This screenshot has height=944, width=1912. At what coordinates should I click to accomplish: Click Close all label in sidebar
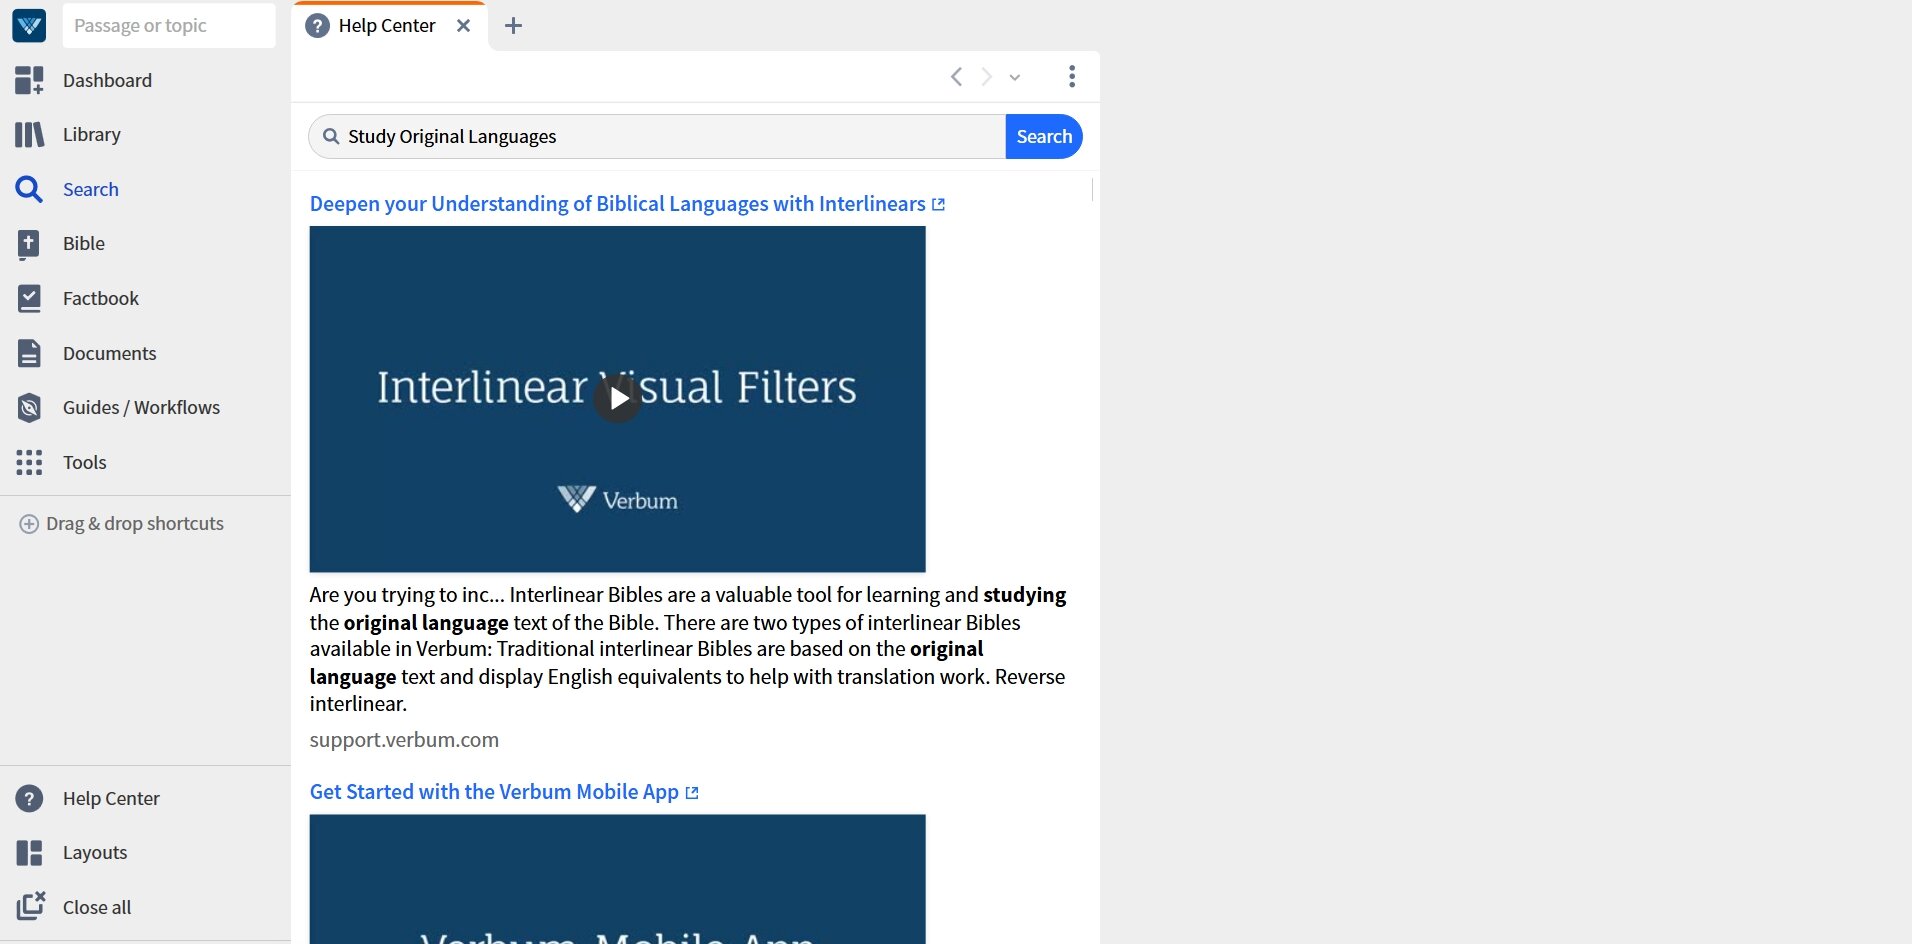tap(97, 907)
